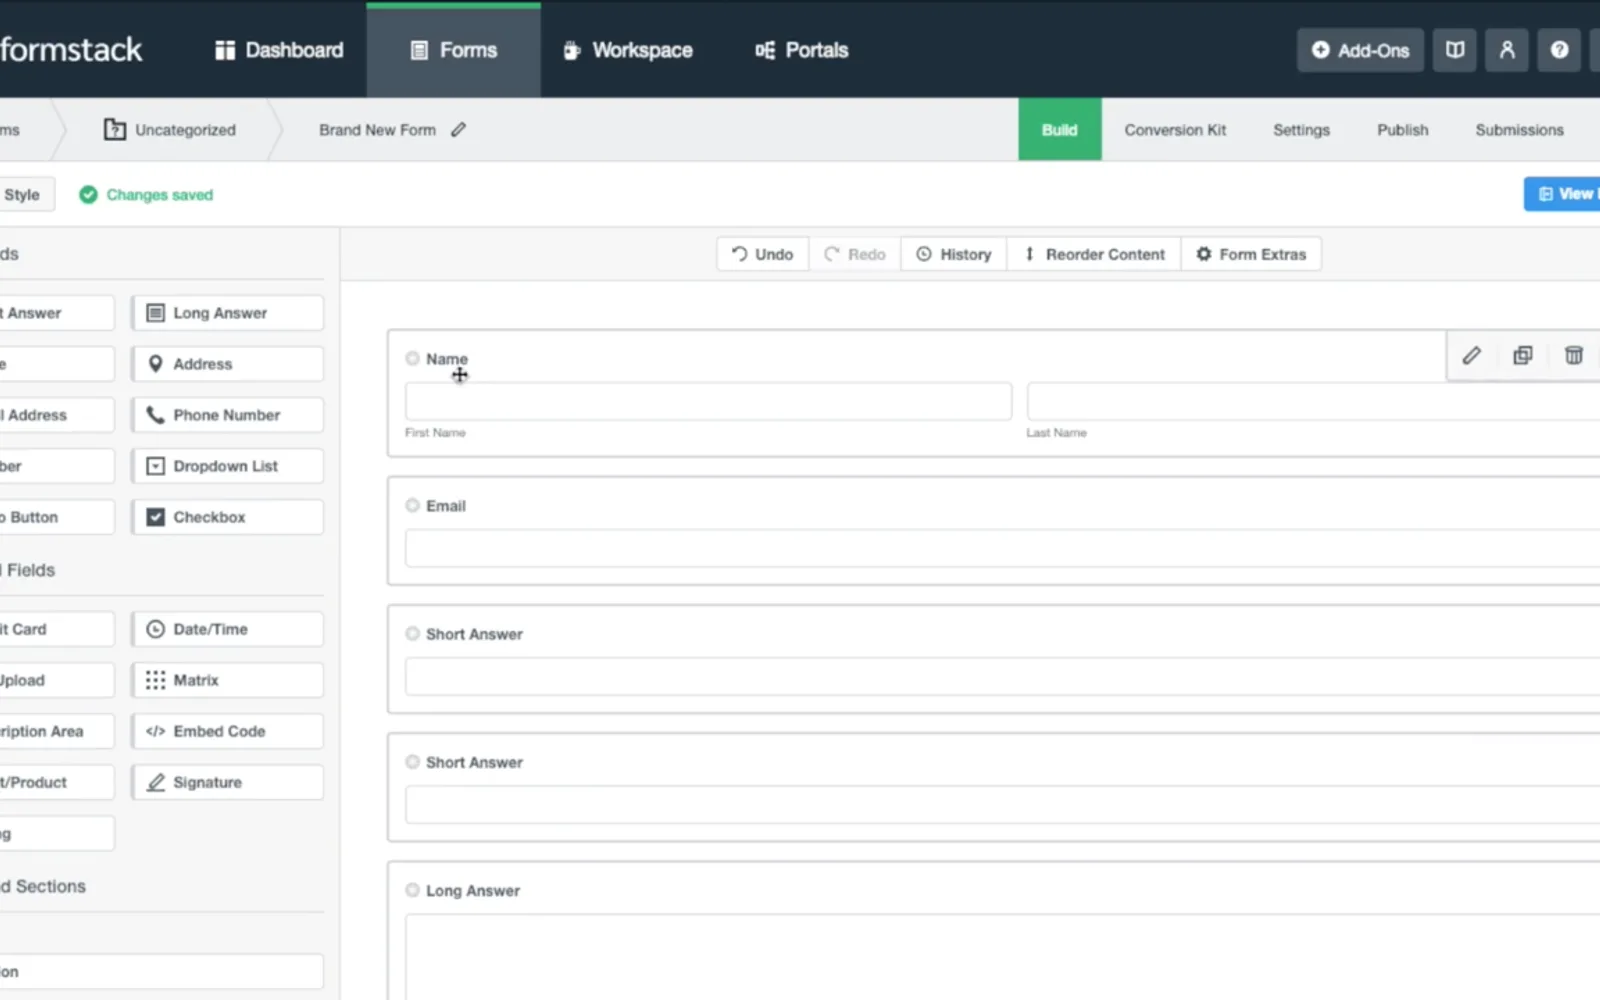Click the Brand New Form title
Screen dimensions: 1600x1000
pyautogui.click(x=377, y=130)
